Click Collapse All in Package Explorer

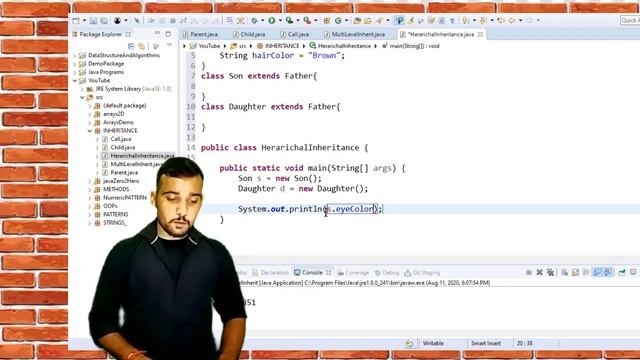[131, 46]
